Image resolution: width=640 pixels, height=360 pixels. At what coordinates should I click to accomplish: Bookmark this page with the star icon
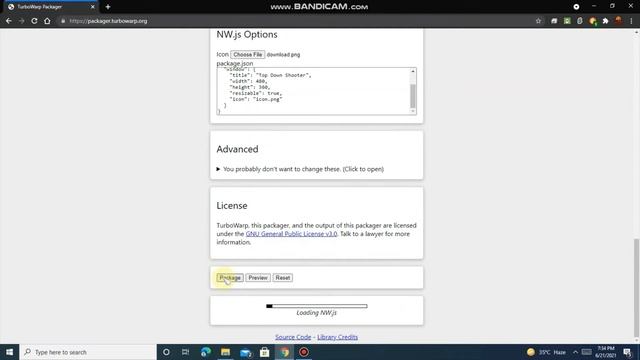(x=538, y=21)
